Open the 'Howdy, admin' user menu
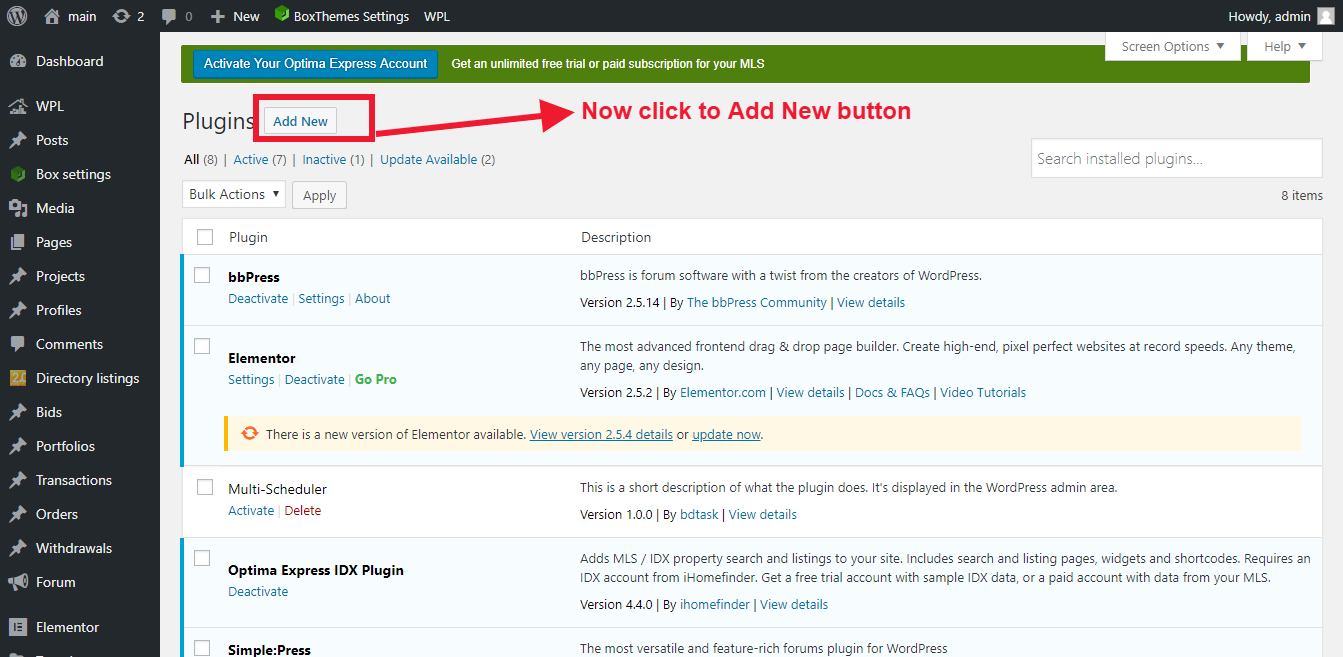The height and width of the screenshot is (657, 1343). pyautogui.click(x=1281, y=16)
